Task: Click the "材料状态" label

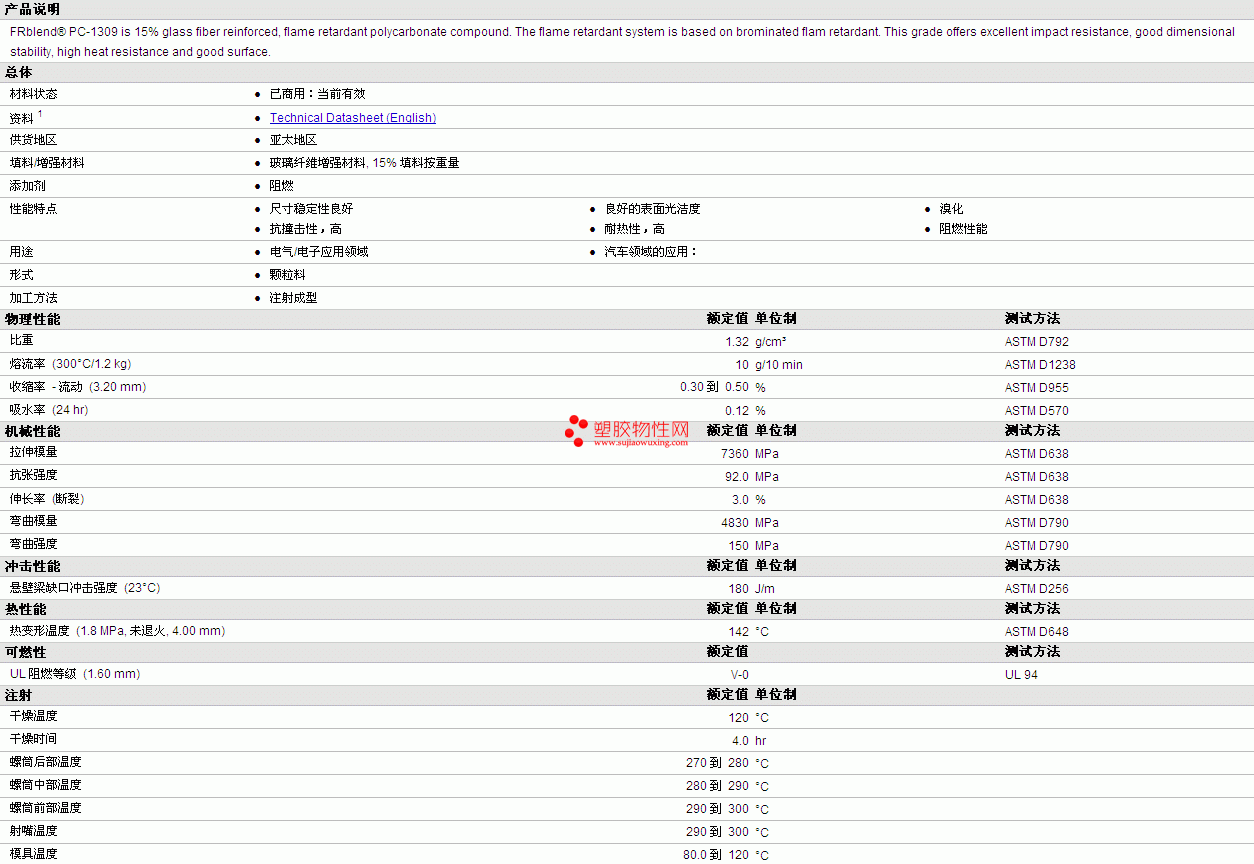Action: point(34,94)
